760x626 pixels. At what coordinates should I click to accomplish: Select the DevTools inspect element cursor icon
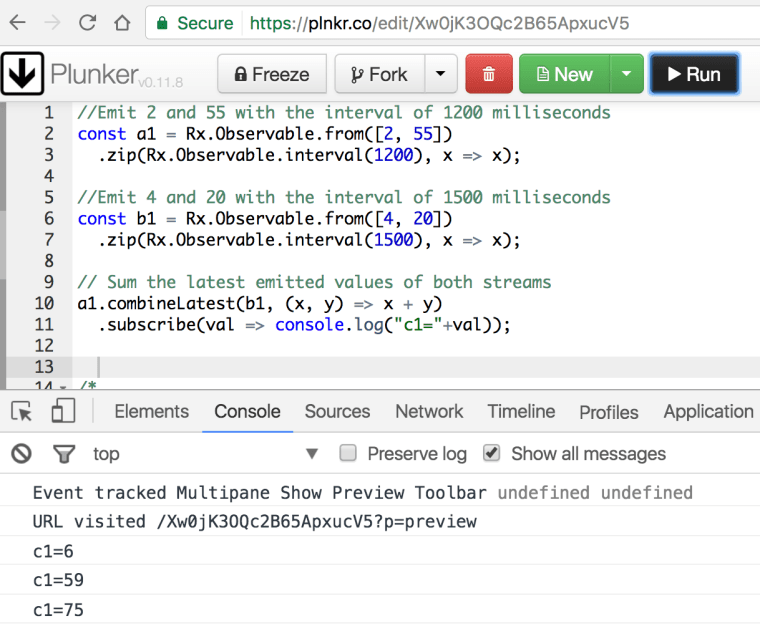22,412
